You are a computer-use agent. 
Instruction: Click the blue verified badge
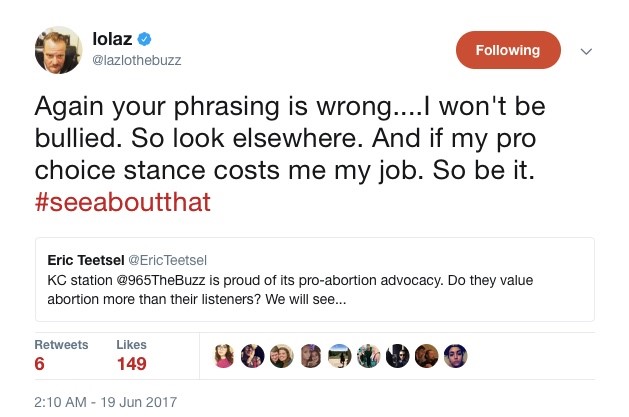click(x=144, y=40)
